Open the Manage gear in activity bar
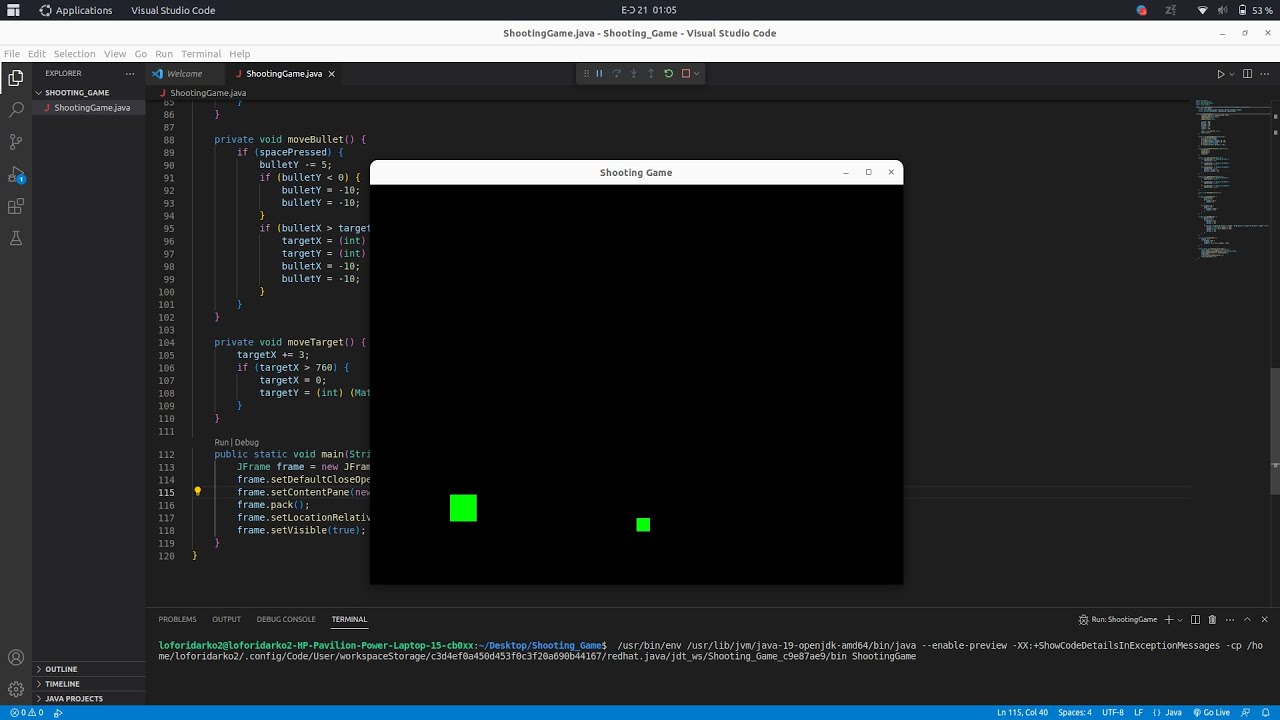 pyautogui.click(x=16, y=690)
